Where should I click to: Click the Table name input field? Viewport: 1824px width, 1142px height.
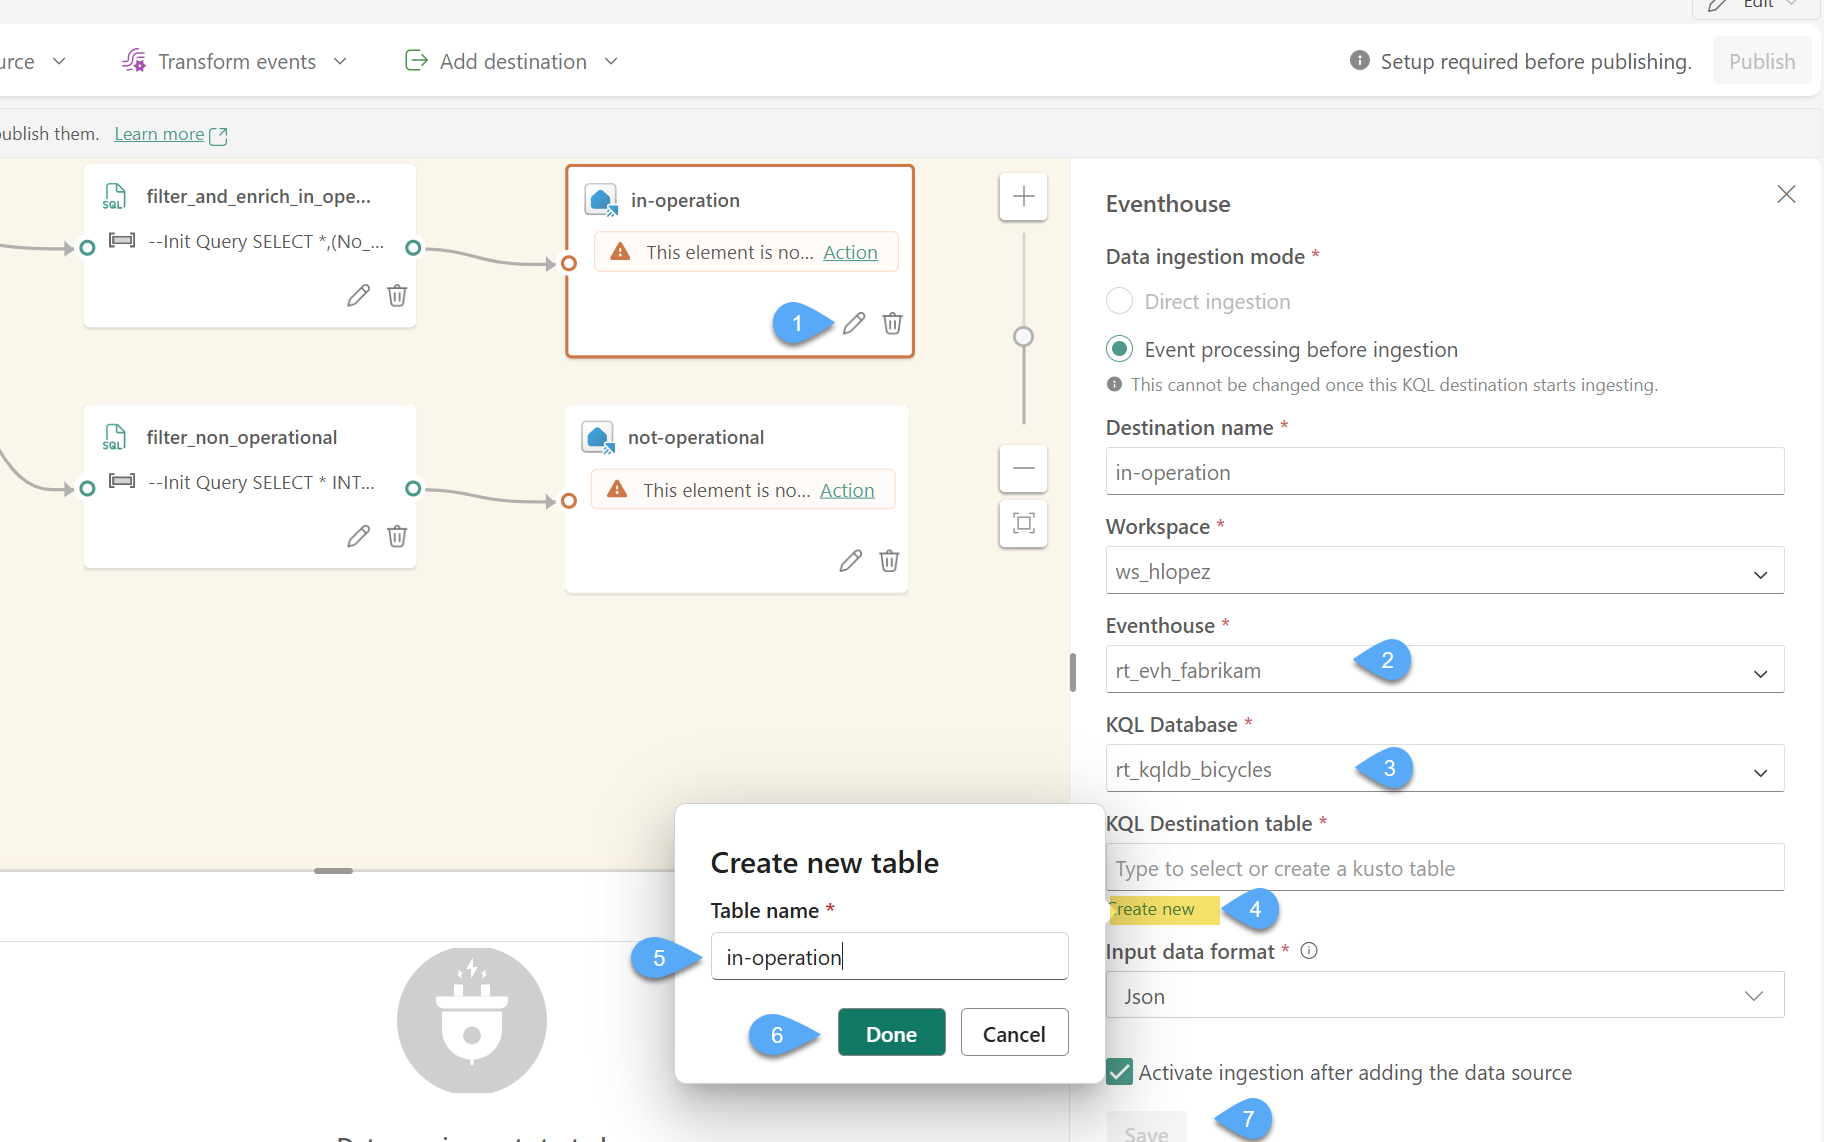[889, 957]
